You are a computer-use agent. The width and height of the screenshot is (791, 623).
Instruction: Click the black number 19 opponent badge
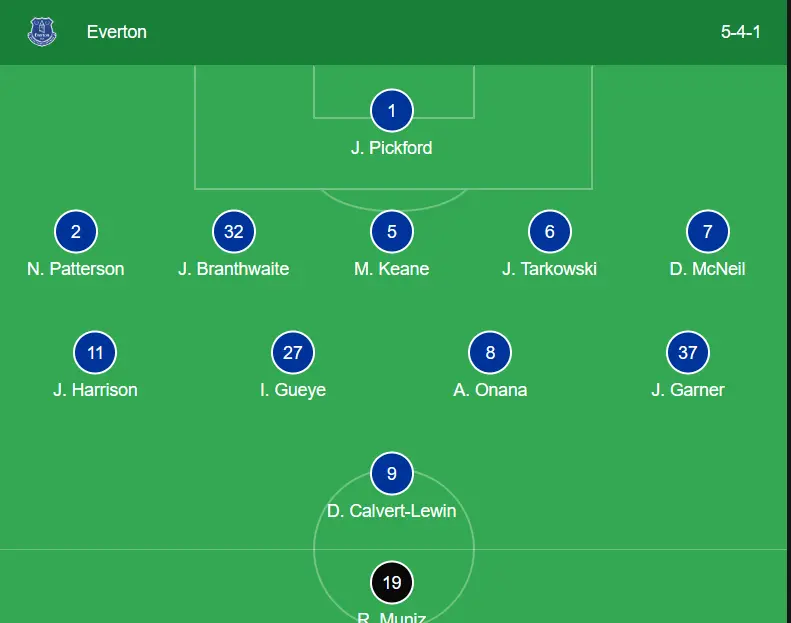coord(392,582)
